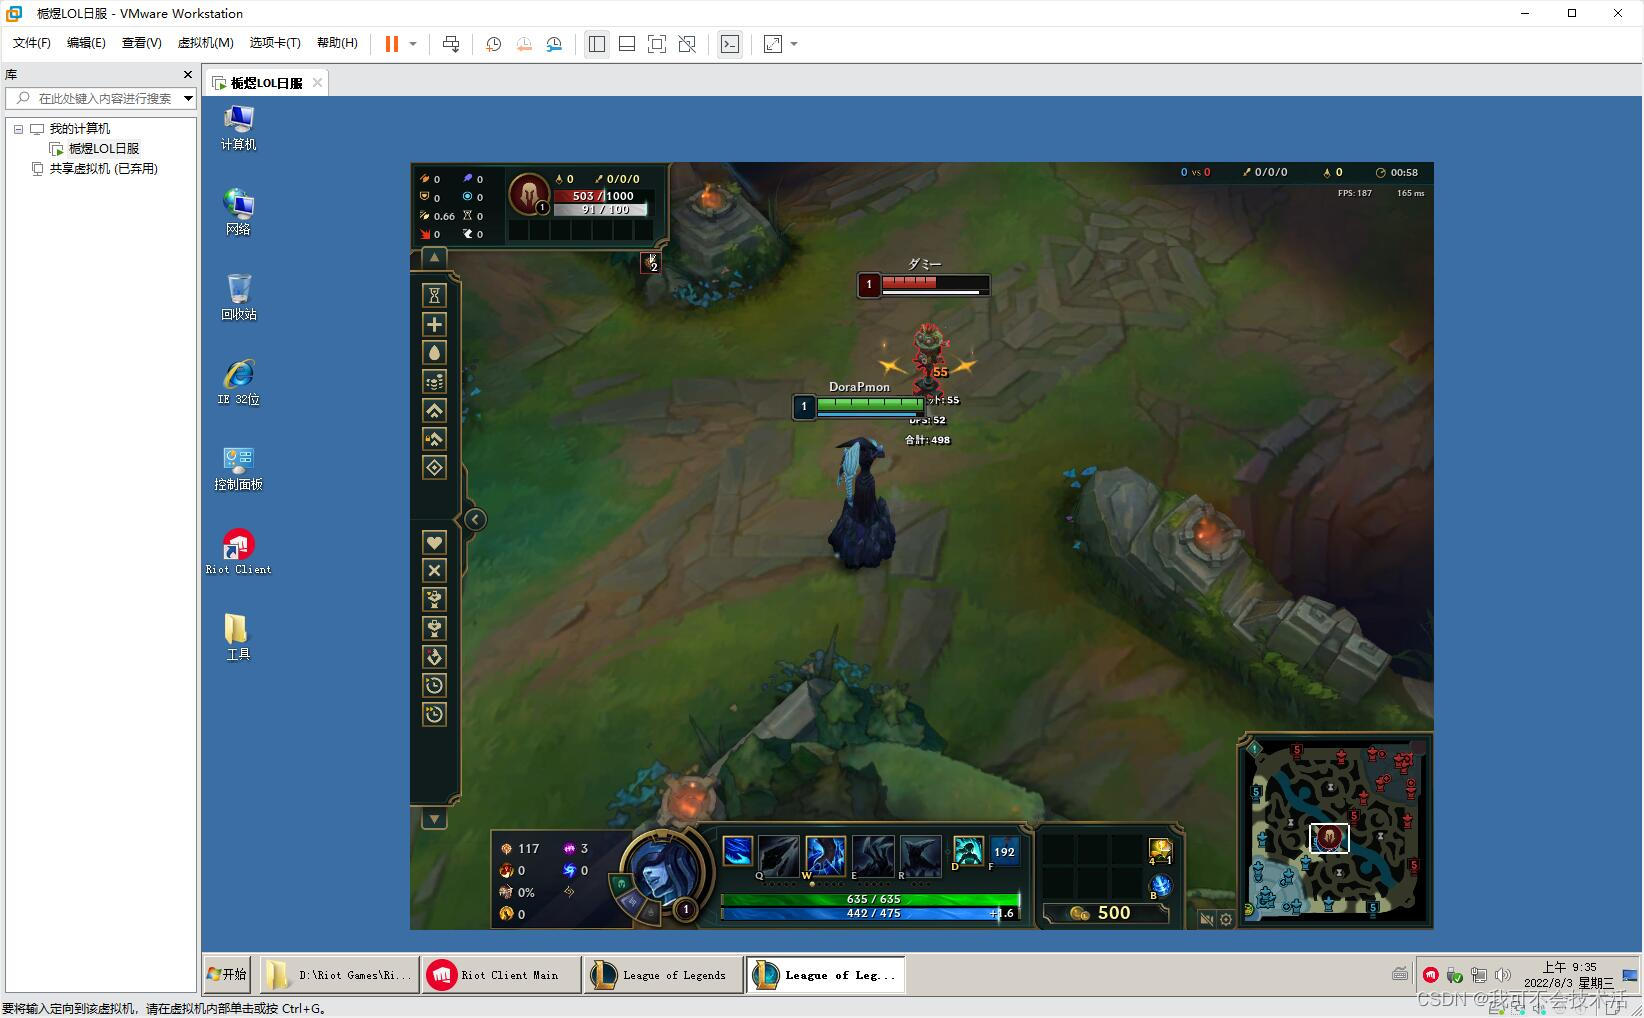This screenshot has width=1644, height=1018.
Task: Click the diamond target icon in practice panel
Action: click(x=434, y=467)
